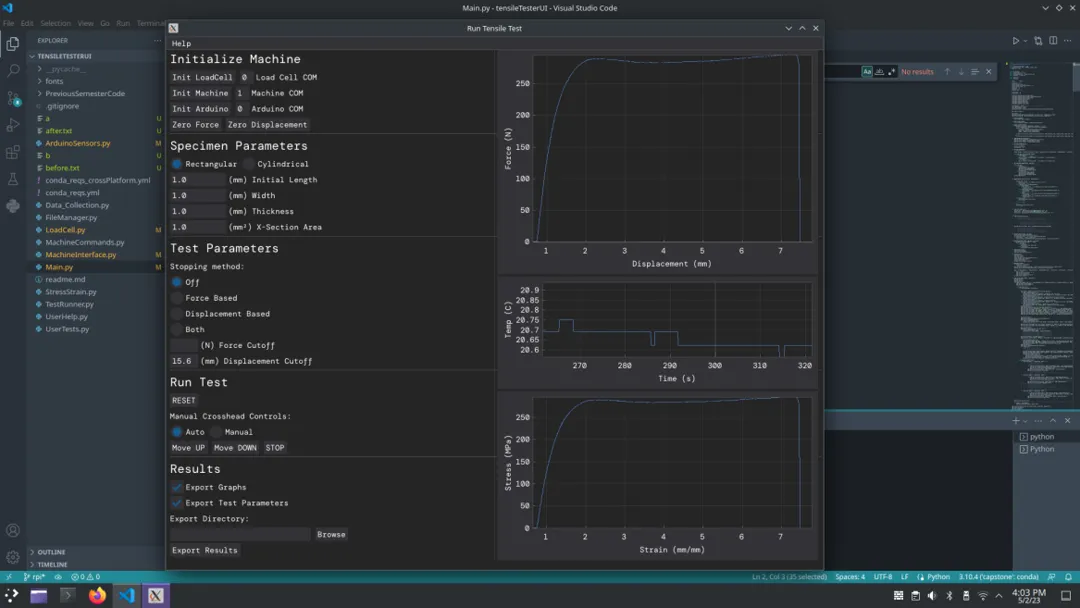
Task: Open the Run dropdown arrow beside the play icon
Action: [x=1025, y=41]
